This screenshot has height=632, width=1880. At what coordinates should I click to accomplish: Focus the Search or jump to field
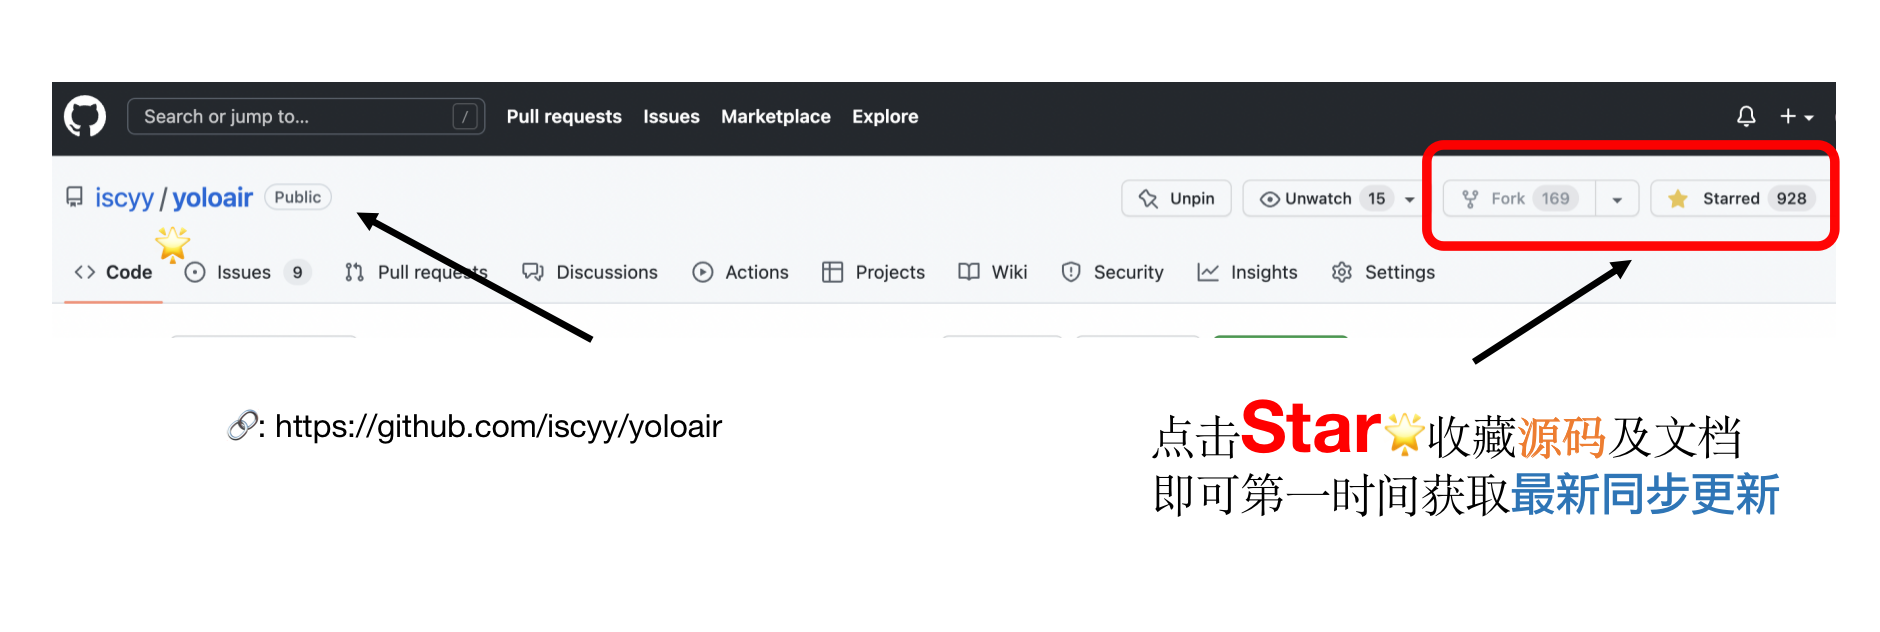tap(306, 117)
